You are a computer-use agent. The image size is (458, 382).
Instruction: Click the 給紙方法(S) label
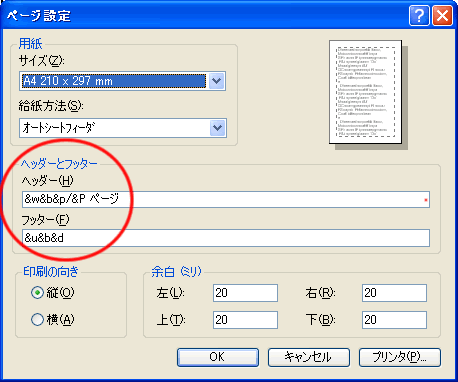click(51, 106)
